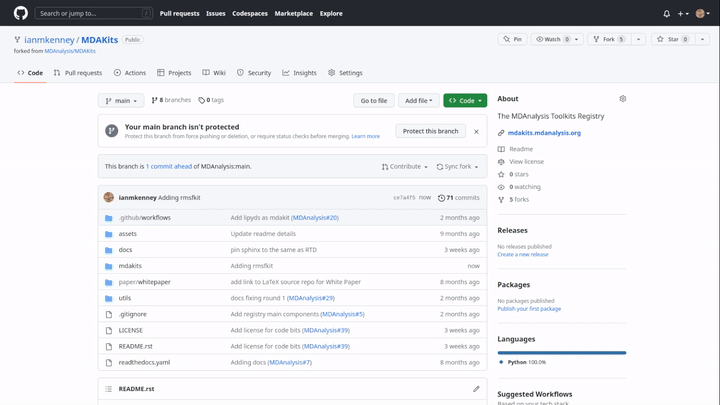The width and height of the screenshot is (720, 405).
Task: View the 8 branches link
Action: [x=171, y=100]
